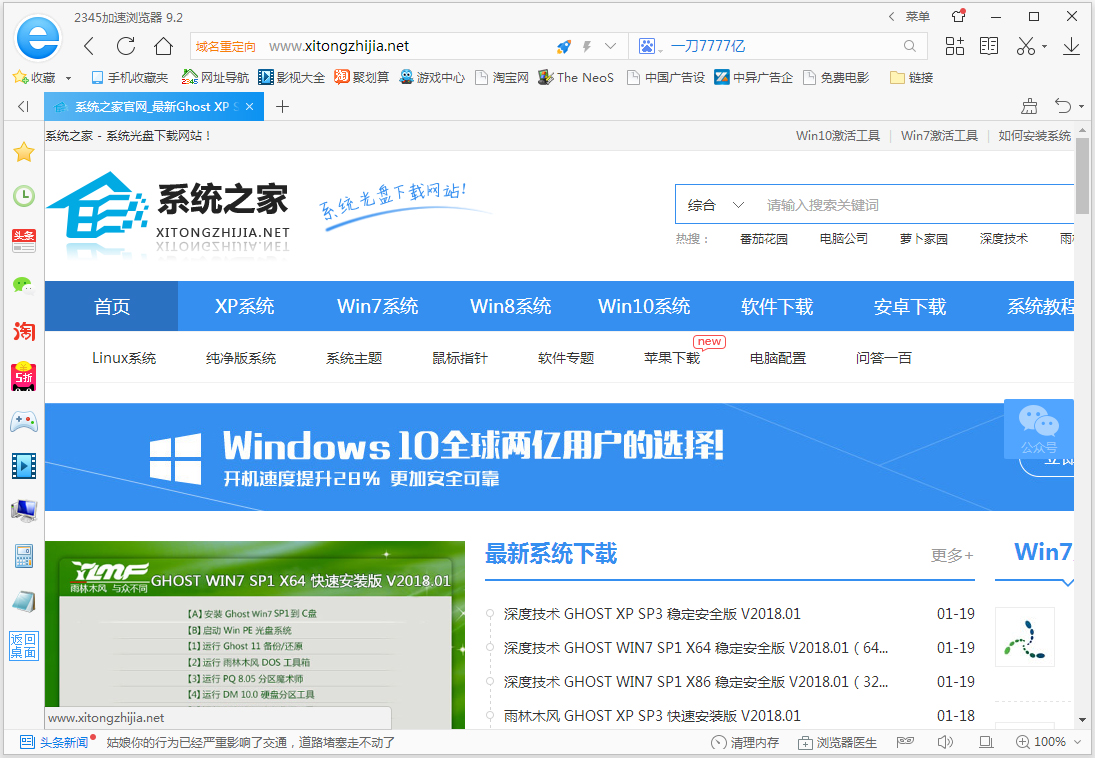Screen dimensions: 1095x758
Task: Open the Toutiao news icon in sidebar
Action: click(x=24, y=241)
